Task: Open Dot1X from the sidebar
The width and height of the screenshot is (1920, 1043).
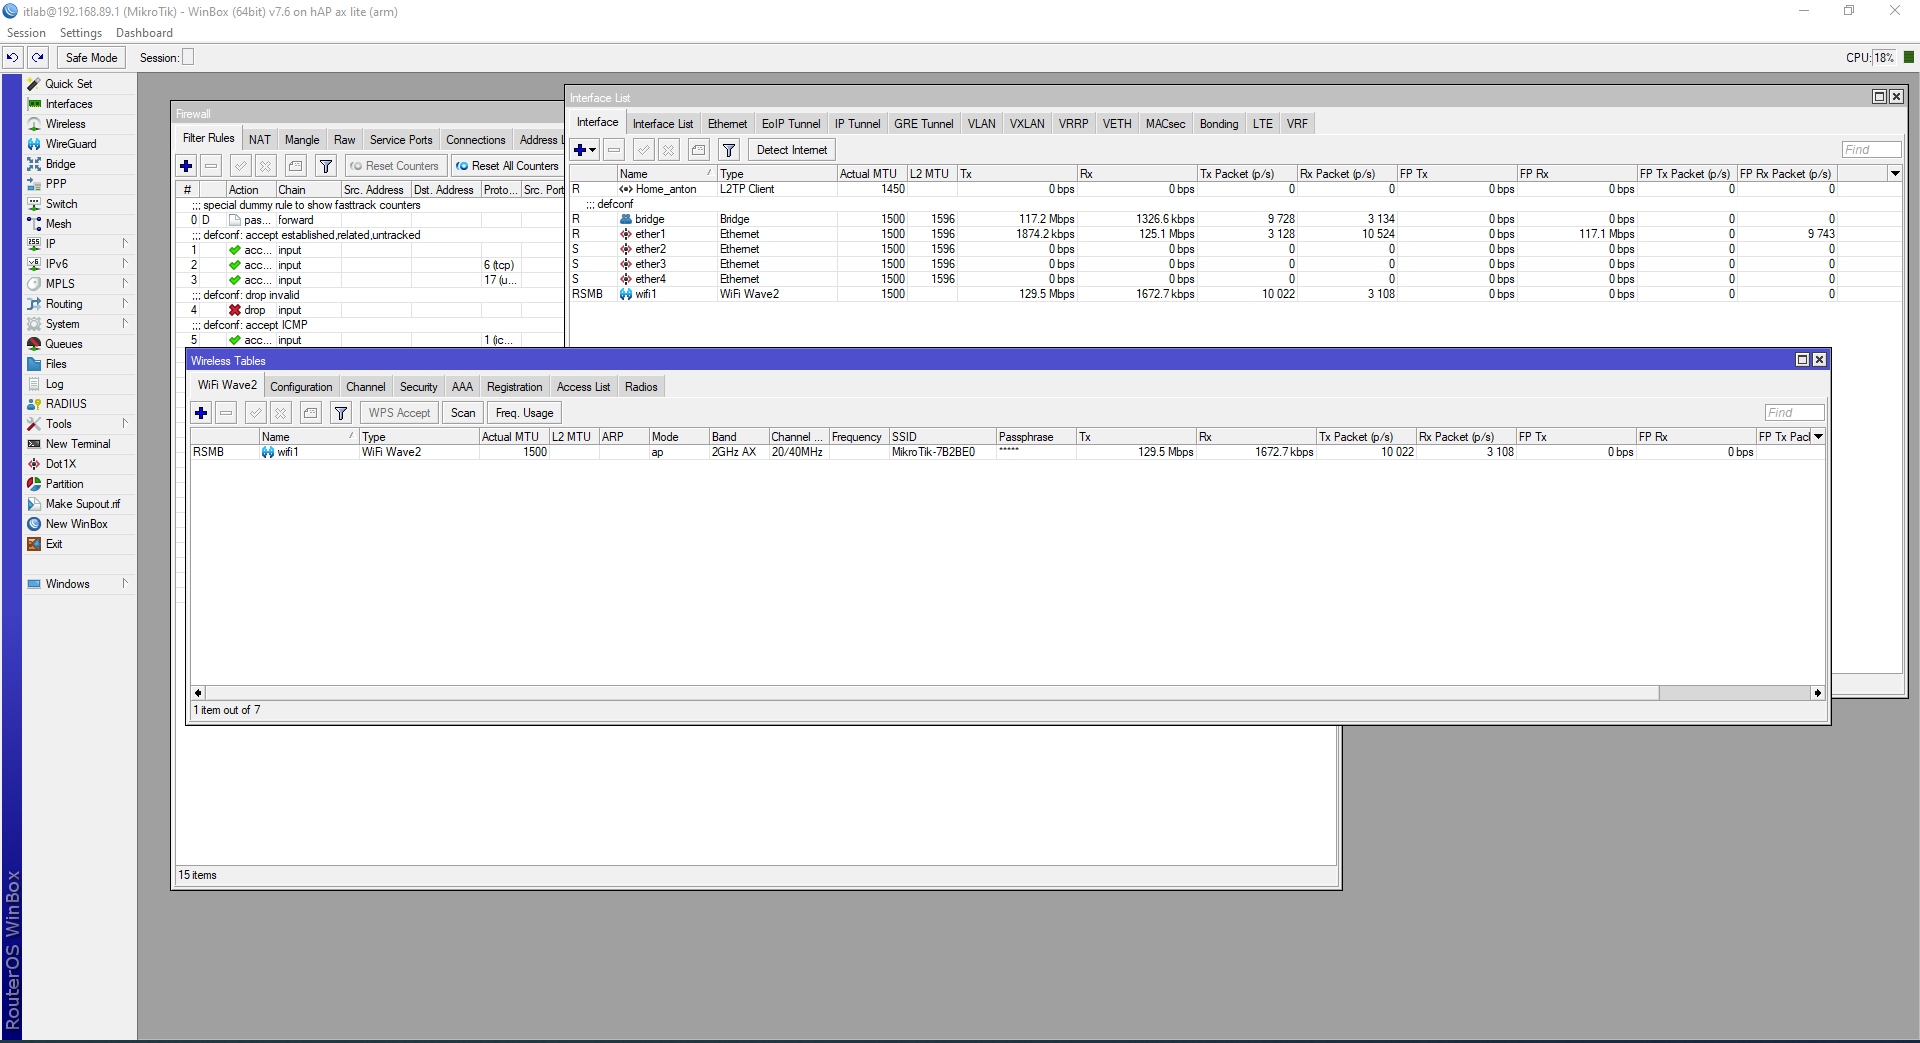Action: tap(60, 464)
